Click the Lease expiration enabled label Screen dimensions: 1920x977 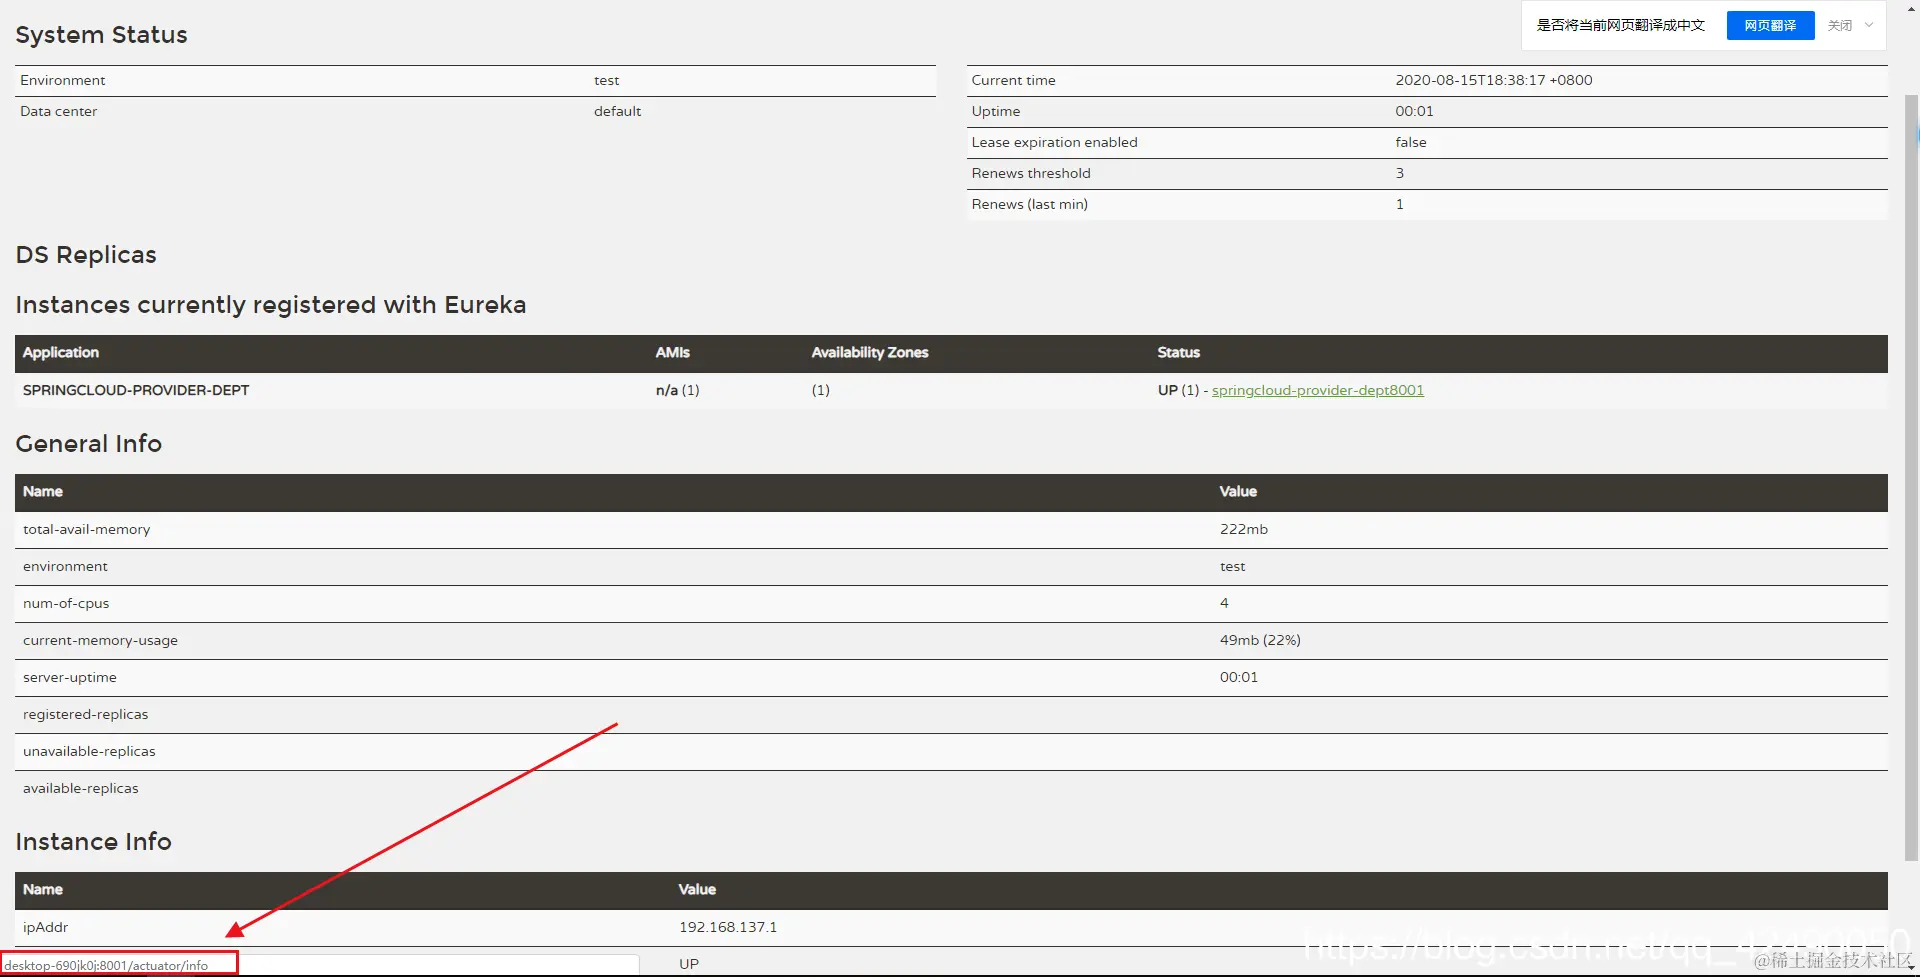click(x=1054, y=142)
